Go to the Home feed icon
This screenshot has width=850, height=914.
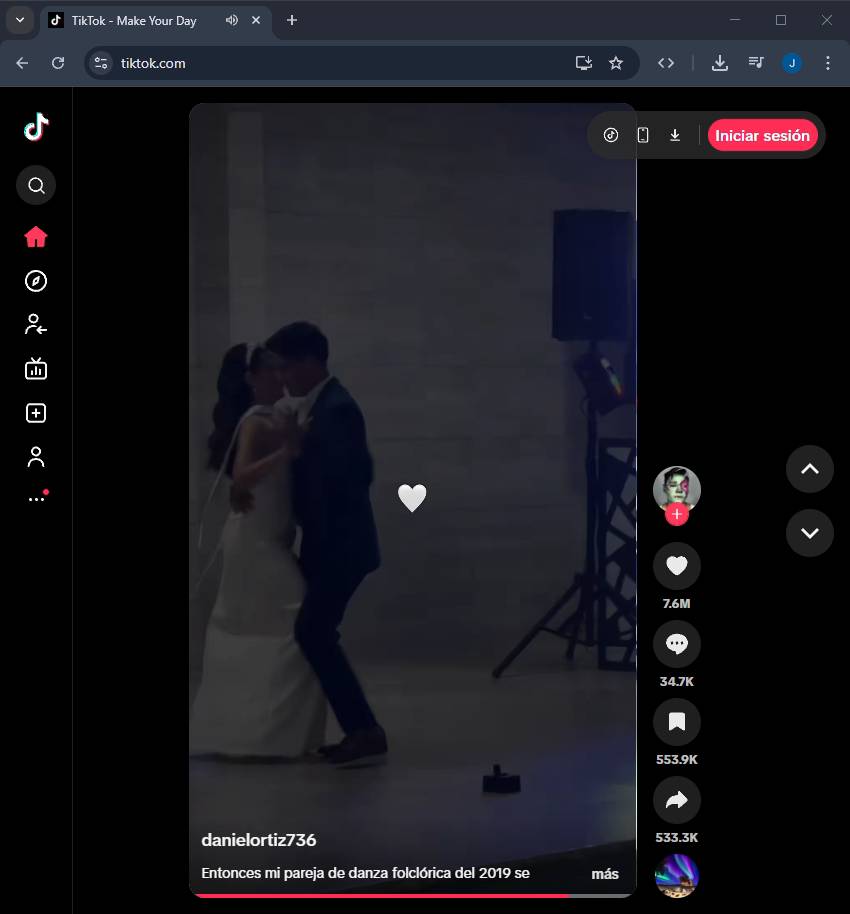(36, 237)
